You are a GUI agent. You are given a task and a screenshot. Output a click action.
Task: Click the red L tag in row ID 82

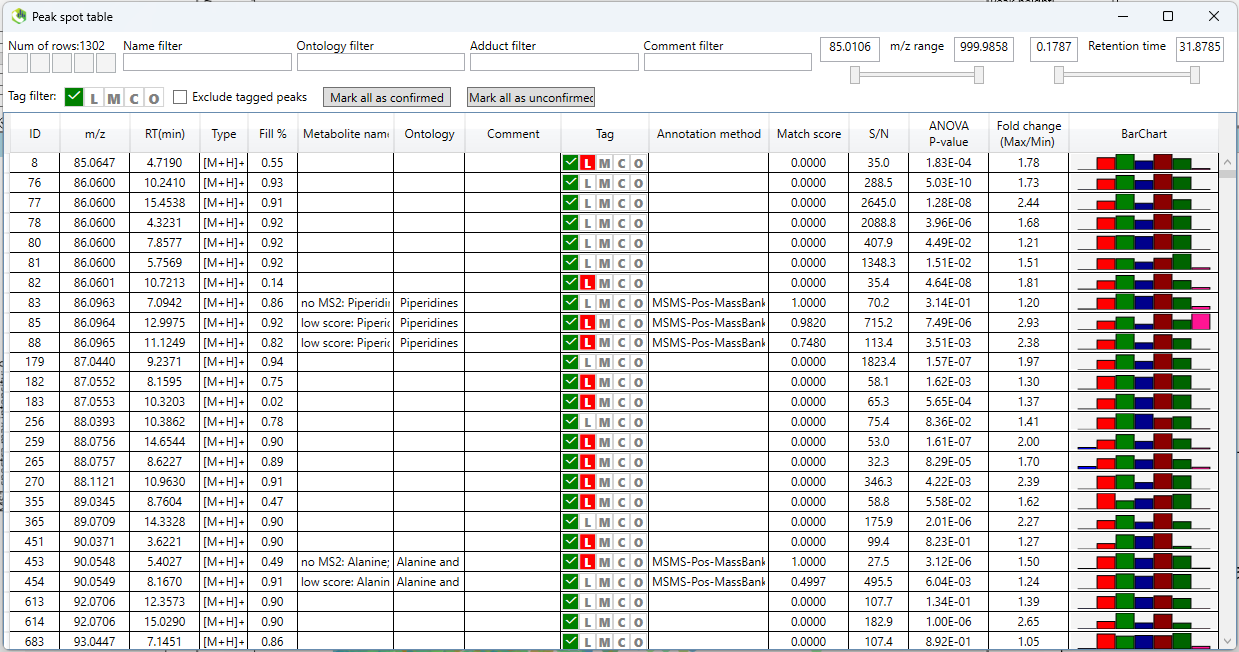[588, 283]
